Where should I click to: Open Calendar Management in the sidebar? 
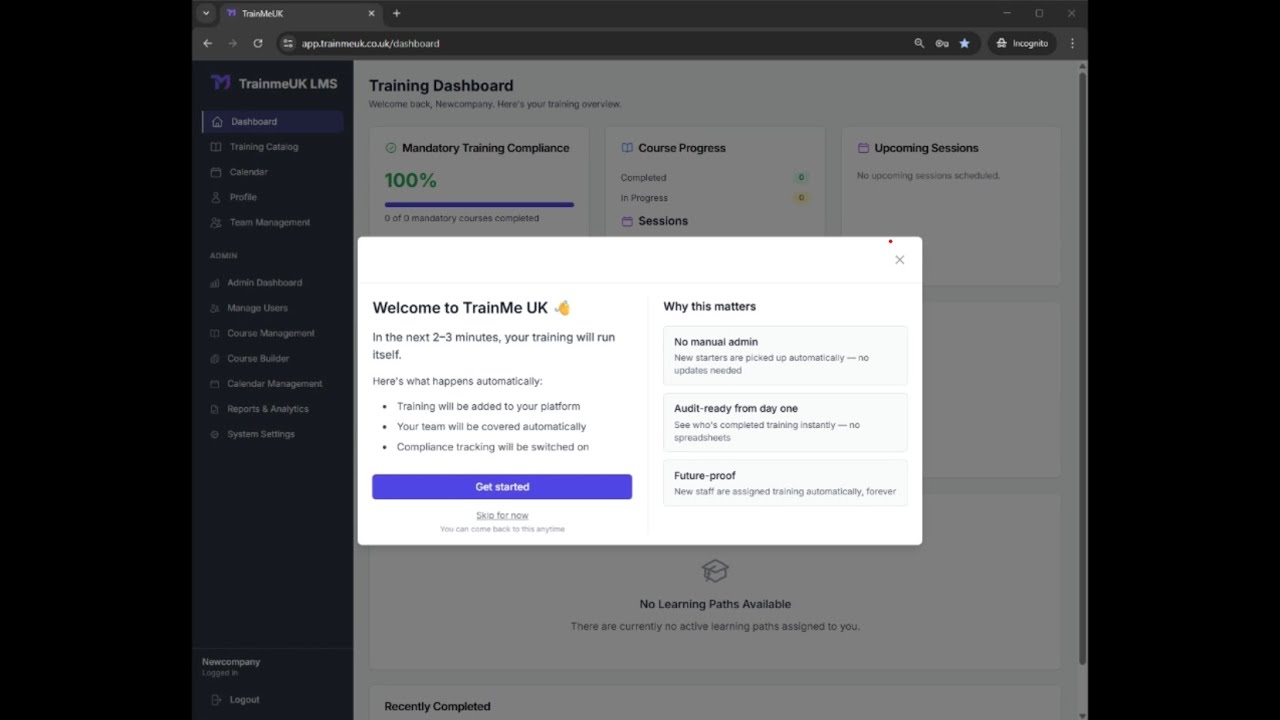[x=272, y=384]
